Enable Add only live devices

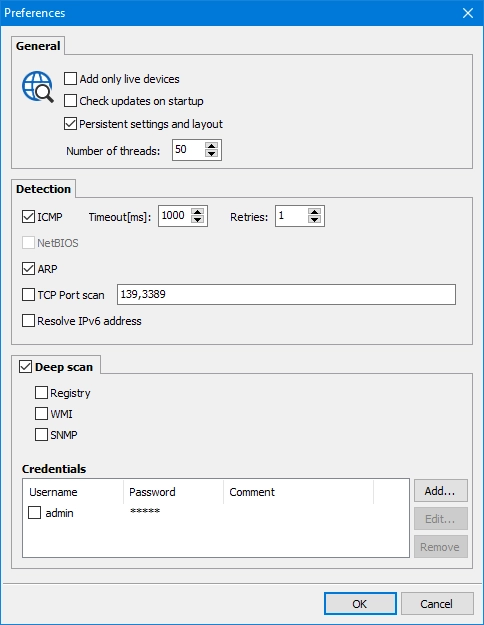click(71, 79)
